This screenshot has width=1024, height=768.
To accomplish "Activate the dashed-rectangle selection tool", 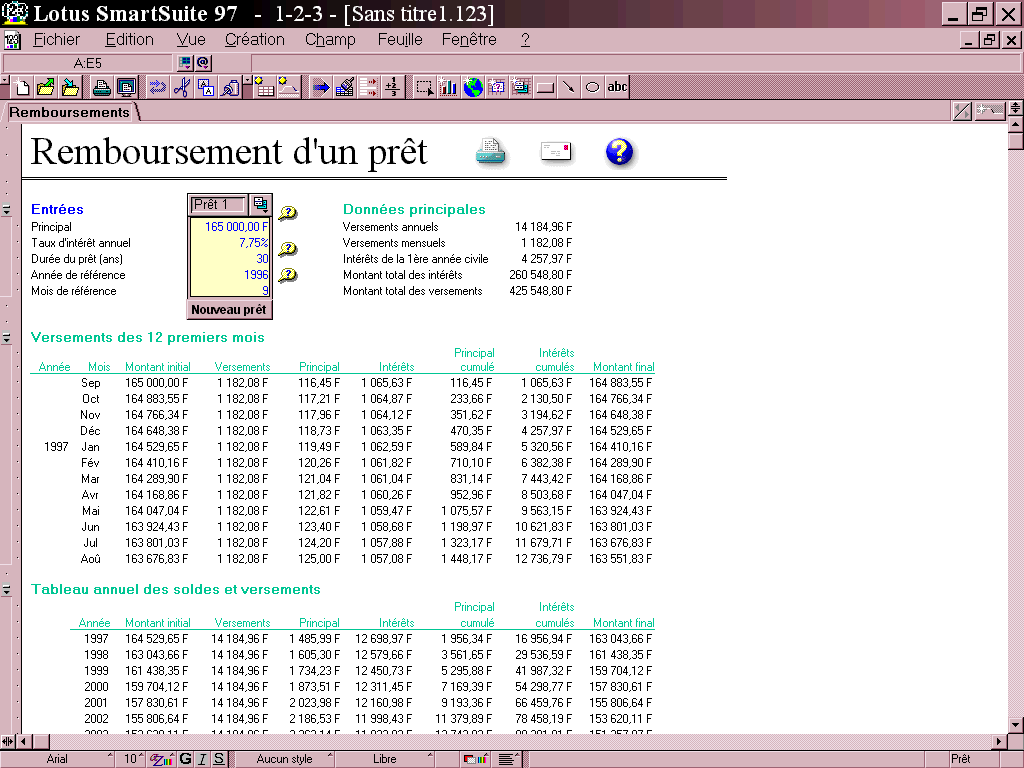I will coord(424,87).
